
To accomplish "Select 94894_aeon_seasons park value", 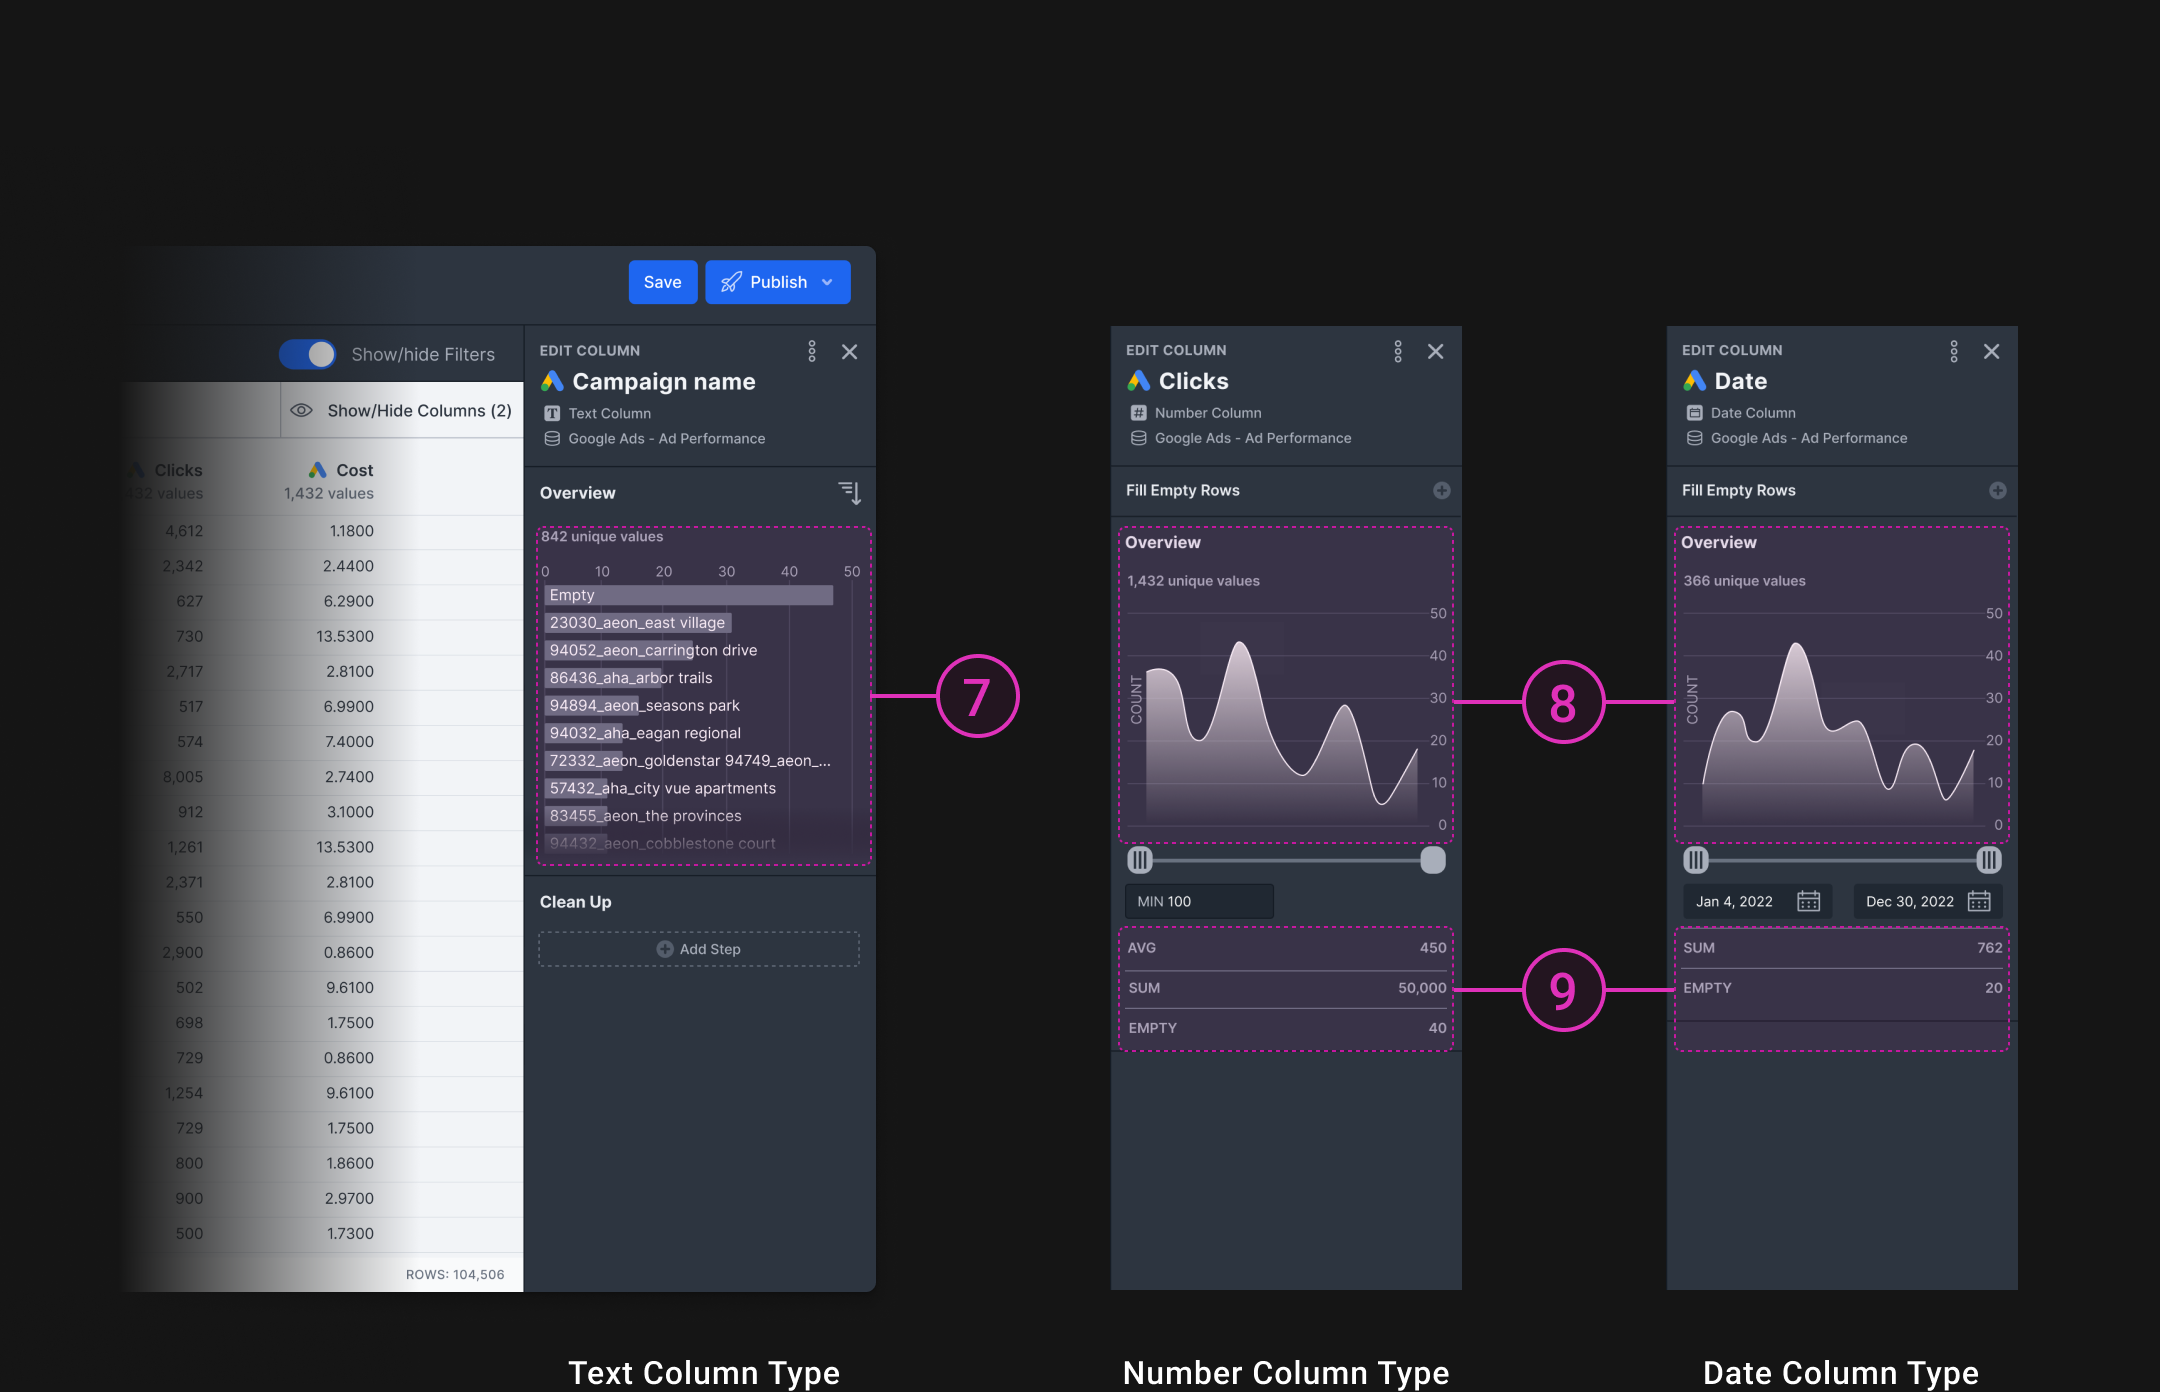I will 644,705.
